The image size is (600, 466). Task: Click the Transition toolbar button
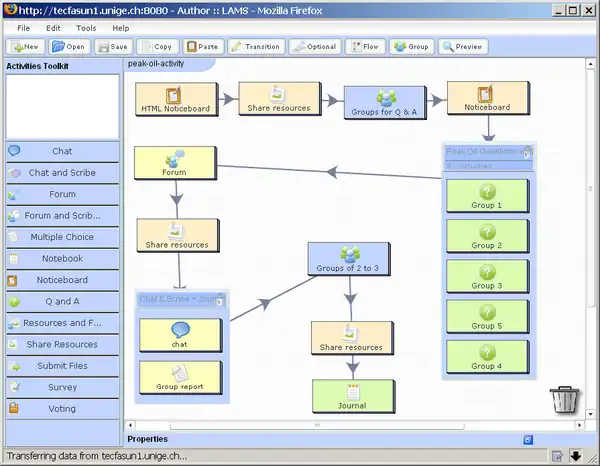tap(255, 46)
